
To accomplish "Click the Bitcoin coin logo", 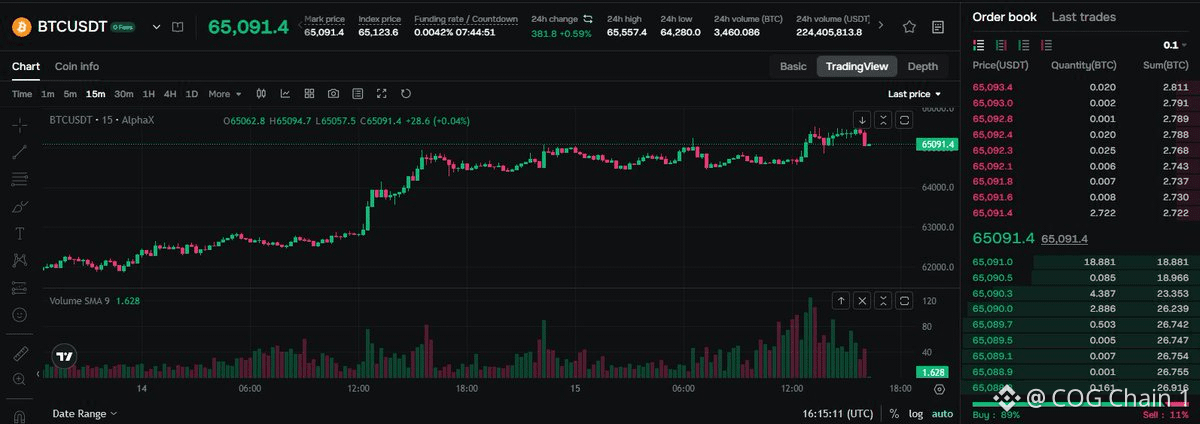I will [20, 27].
